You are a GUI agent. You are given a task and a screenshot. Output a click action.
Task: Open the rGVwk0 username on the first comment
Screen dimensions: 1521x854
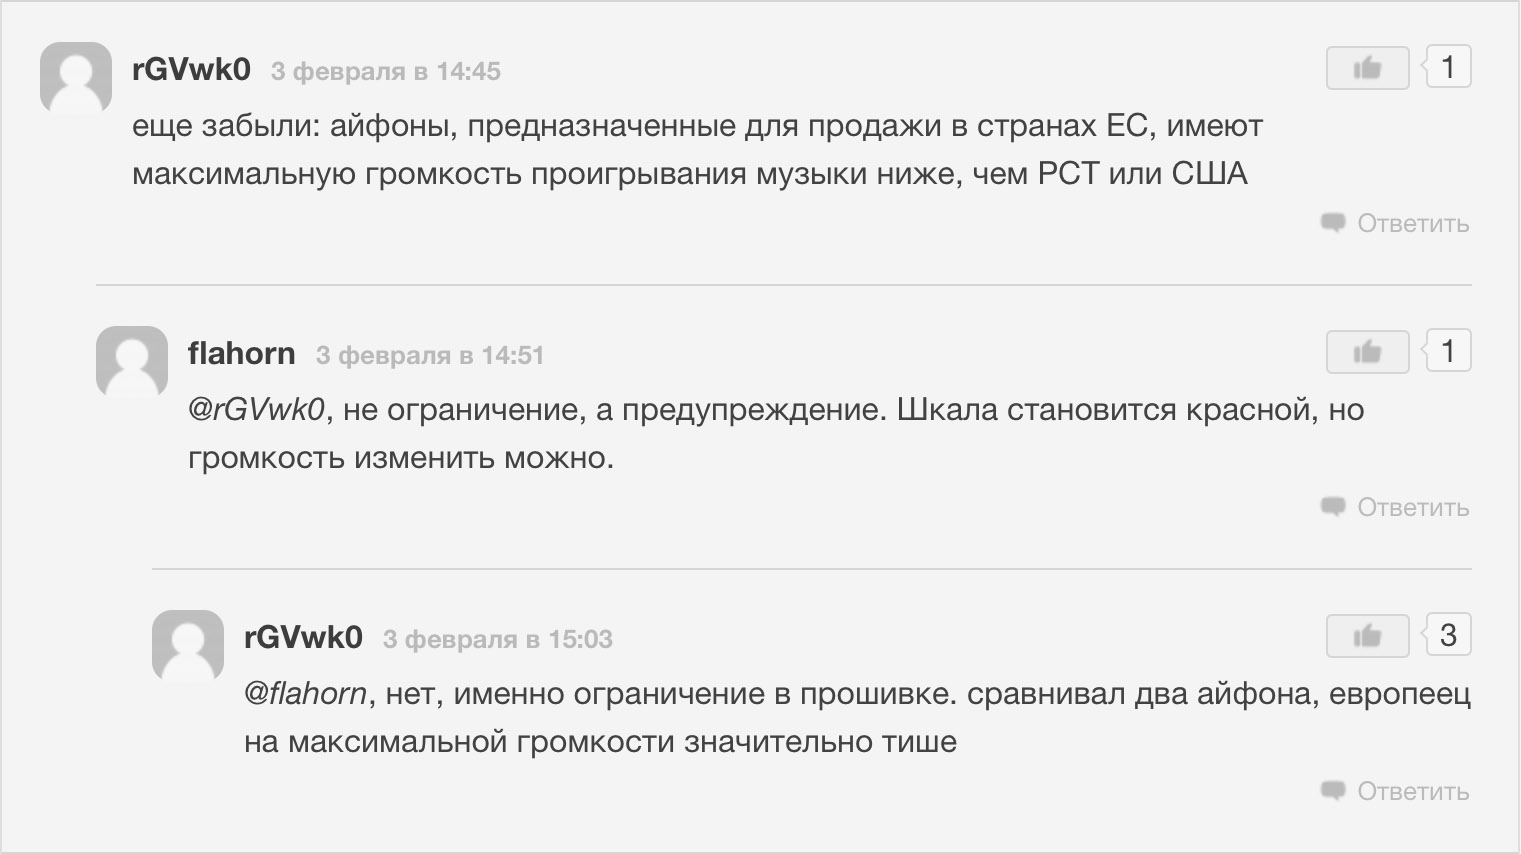tap(191, 70)
